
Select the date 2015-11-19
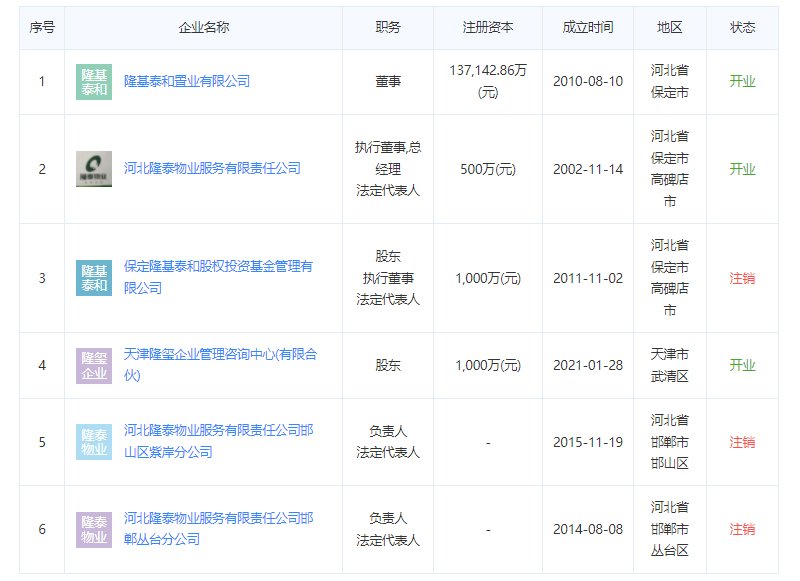click(588, 442)
